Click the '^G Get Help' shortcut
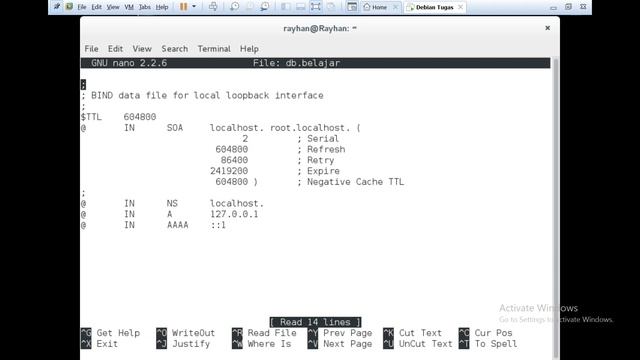This screenshot has width=640, height=360. (x=110, y=333)
